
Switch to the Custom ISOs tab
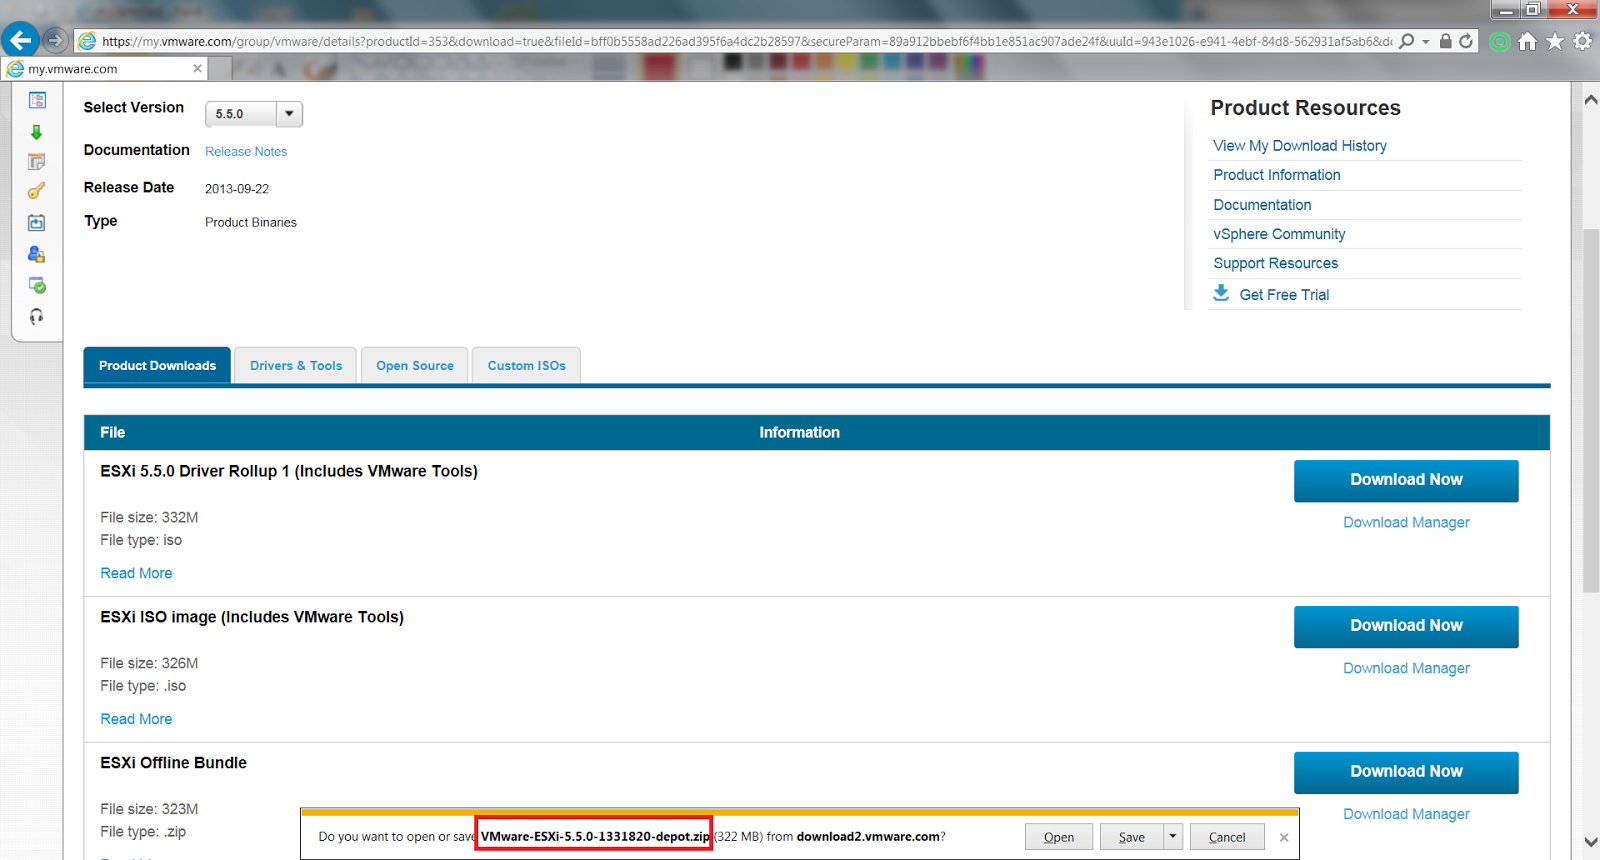[527, 366]
